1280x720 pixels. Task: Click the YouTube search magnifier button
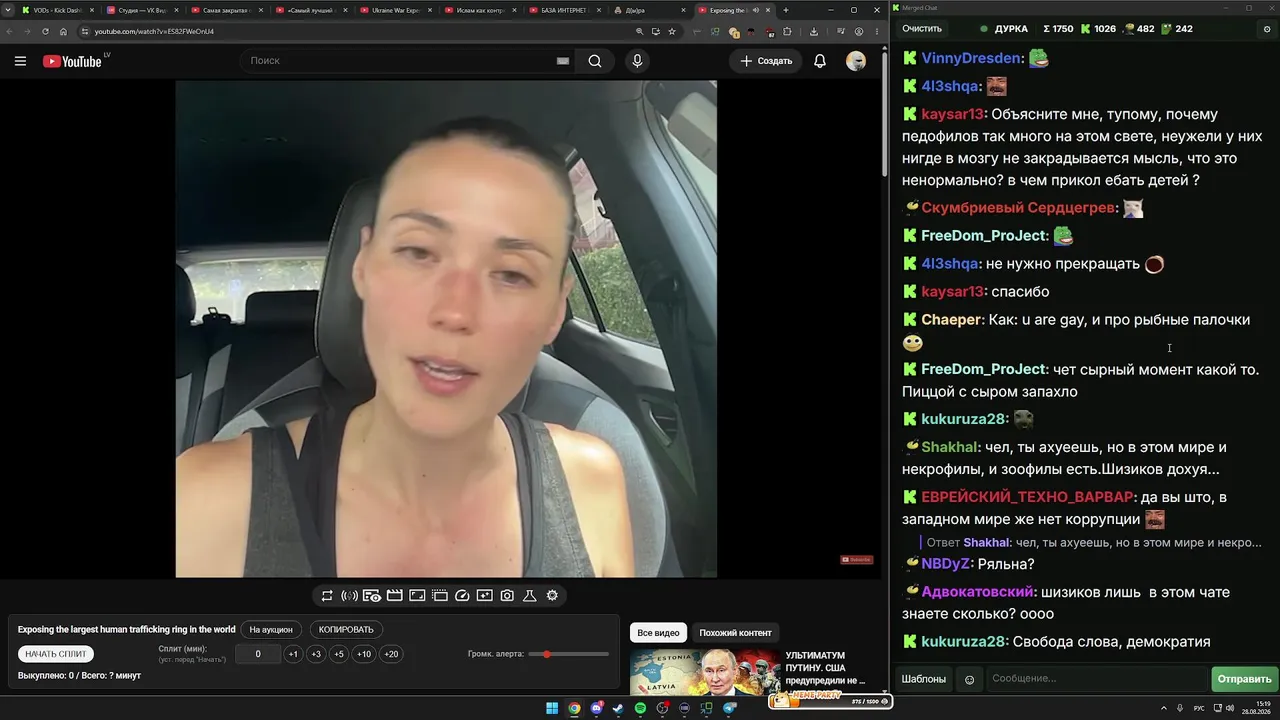[595, 61]
